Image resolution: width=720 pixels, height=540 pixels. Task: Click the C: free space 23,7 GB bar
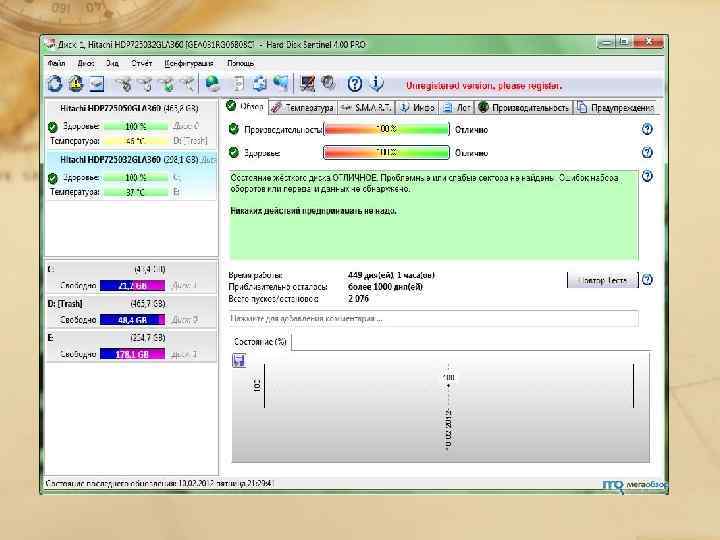coord(132,286)
